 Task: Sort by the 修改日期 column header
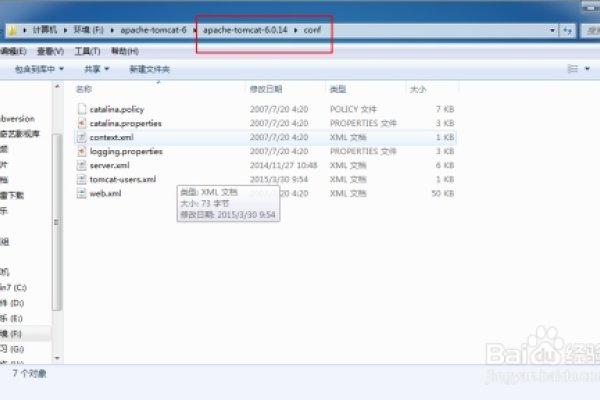tap(266, 89)
